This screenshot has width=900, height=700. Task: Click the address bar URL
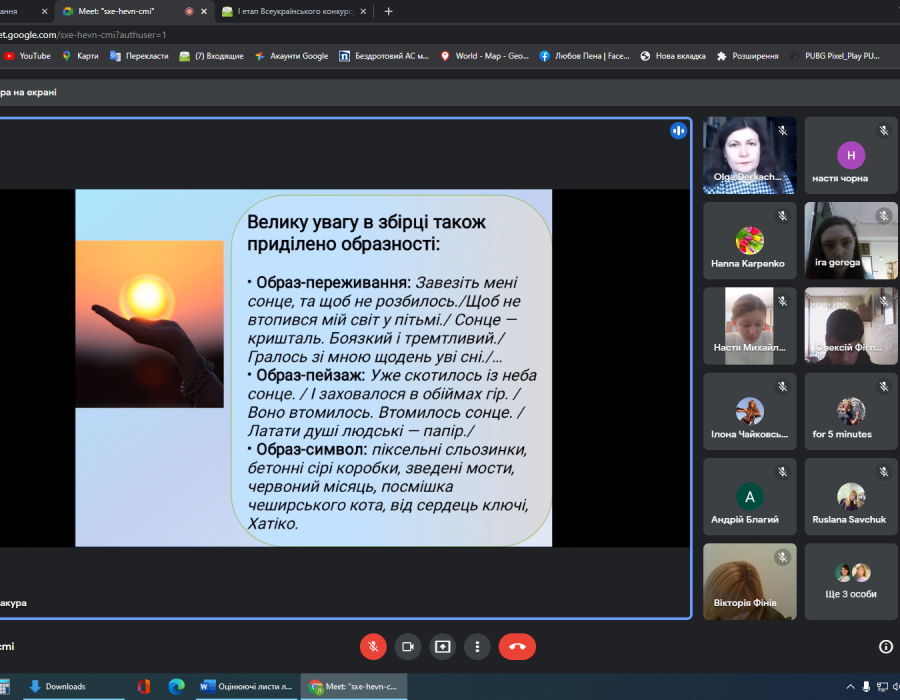point(100,34)
